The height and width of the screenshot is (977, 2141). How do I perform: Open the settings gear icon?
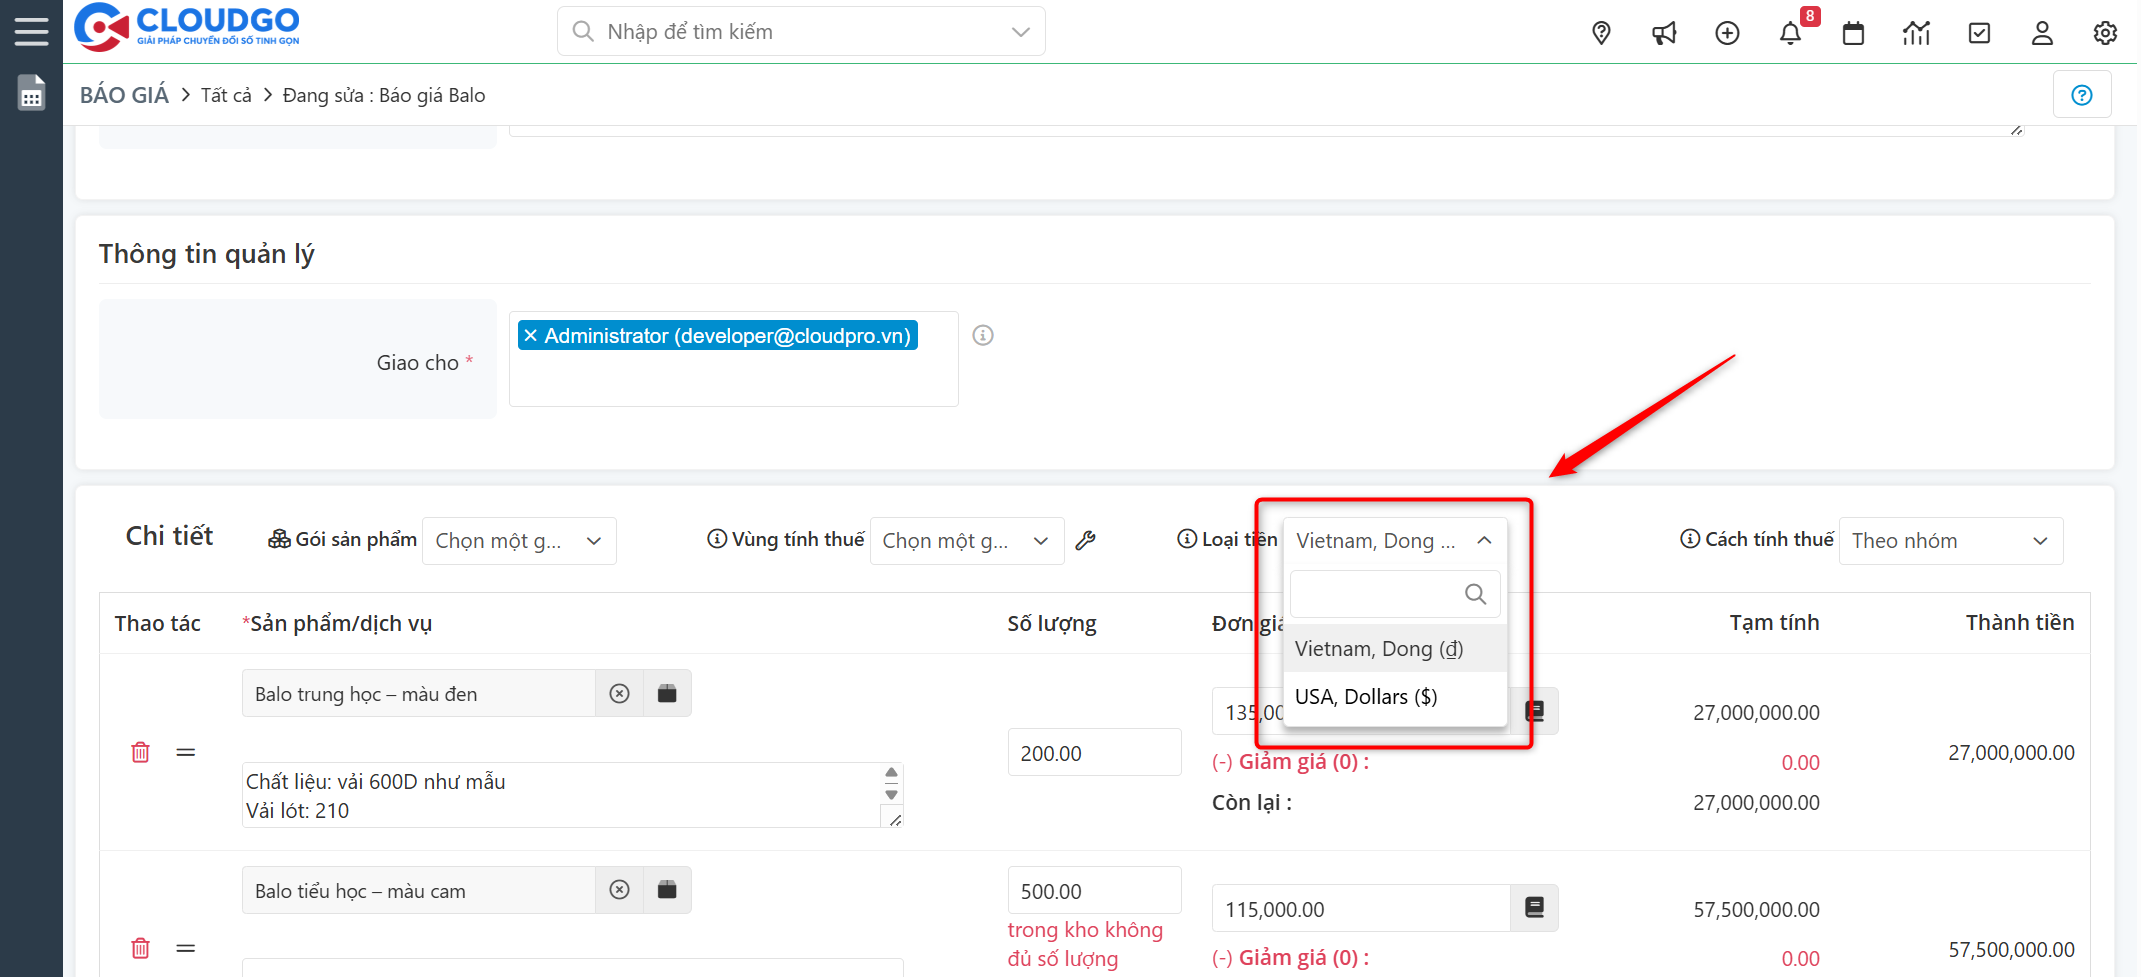[x=2105, y=33]
